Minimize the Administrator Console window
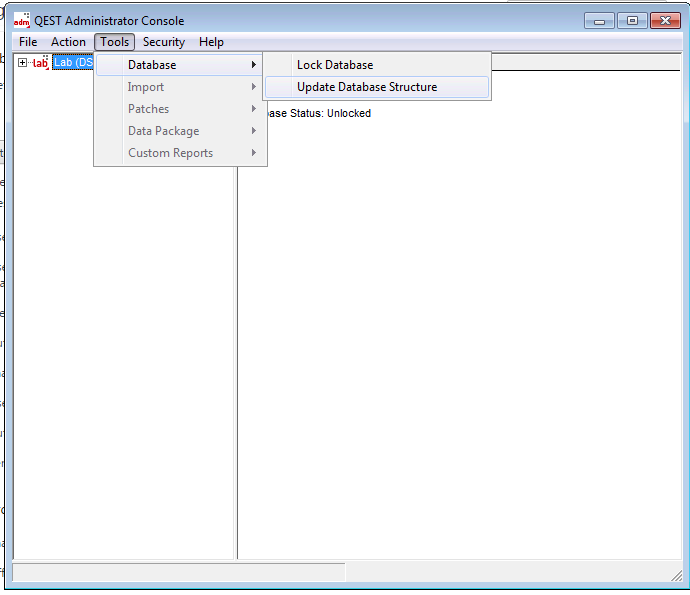The height and width of the screenshot is (595, 690). tap(599, 21)
